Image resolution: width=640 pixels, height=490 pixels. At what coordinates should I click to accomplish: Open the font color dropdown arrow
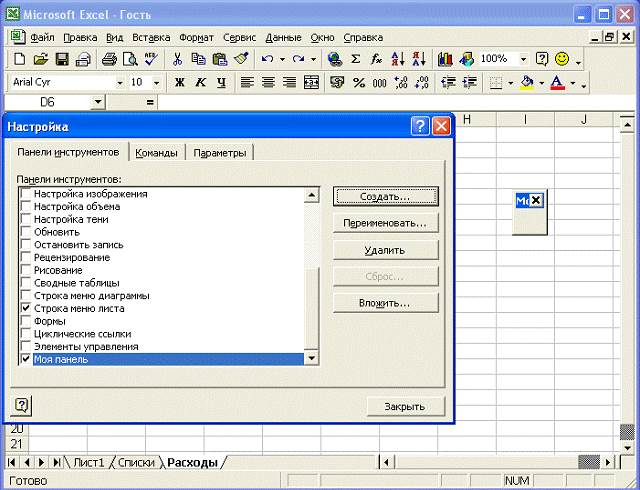(x=573, y=83)
